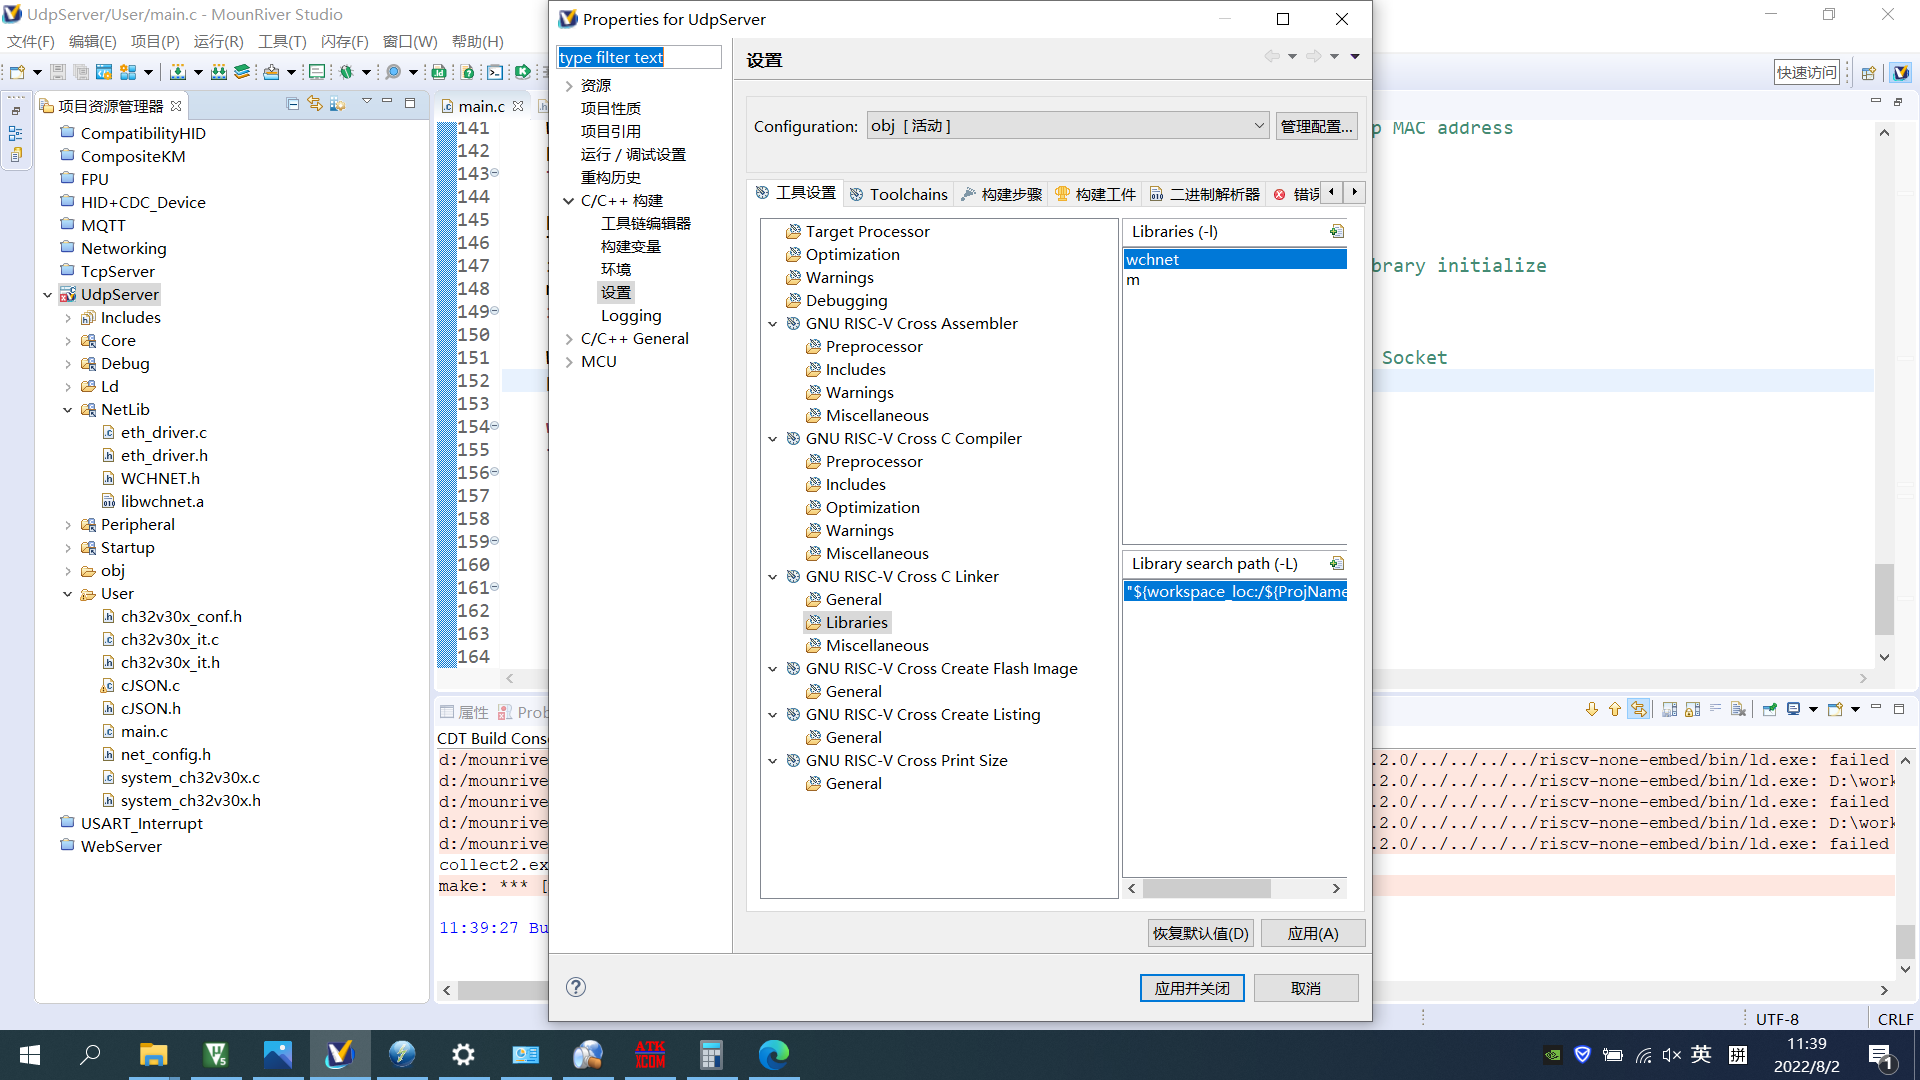Collapse GNU RISC-V Cross C Linker node
Screen dimensions: 1920x1080
(x=773, y=577)
